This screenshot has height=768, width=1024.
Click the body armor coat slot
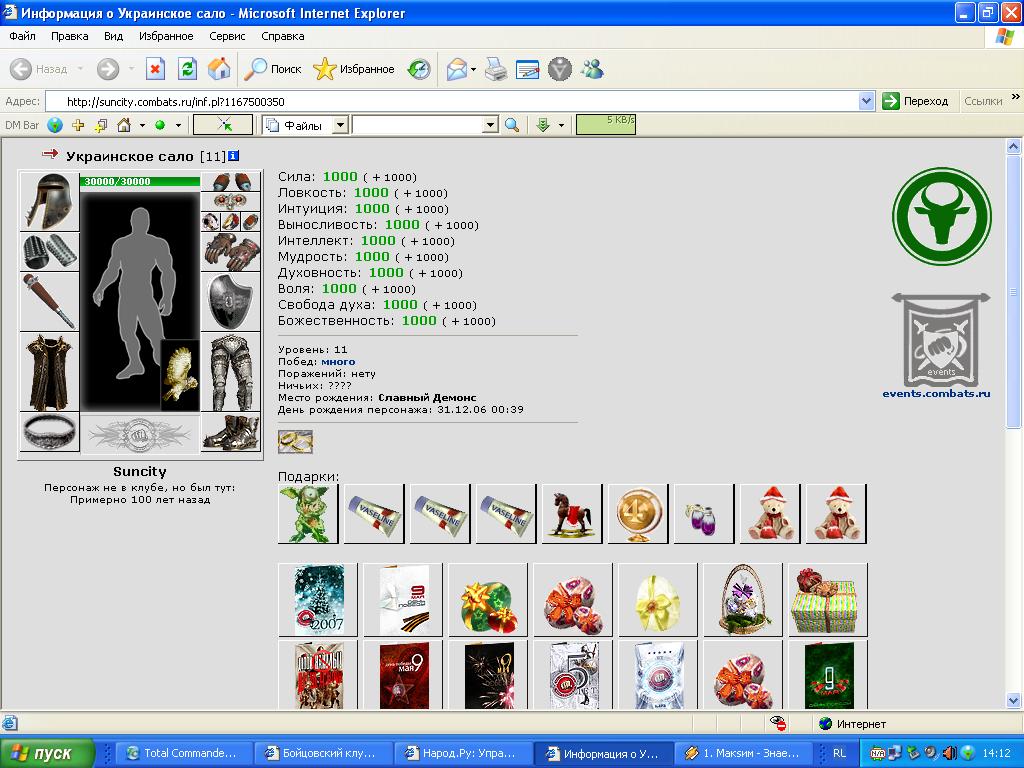coord(50,372)
